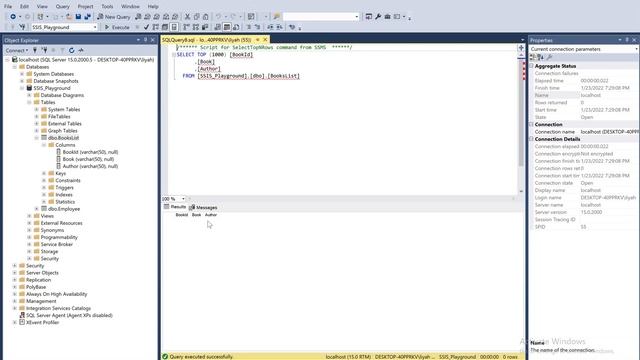Click the Author column header in results
Image resolution: width=640 pixels, height=360 pixels.
(x=211, y=215)
